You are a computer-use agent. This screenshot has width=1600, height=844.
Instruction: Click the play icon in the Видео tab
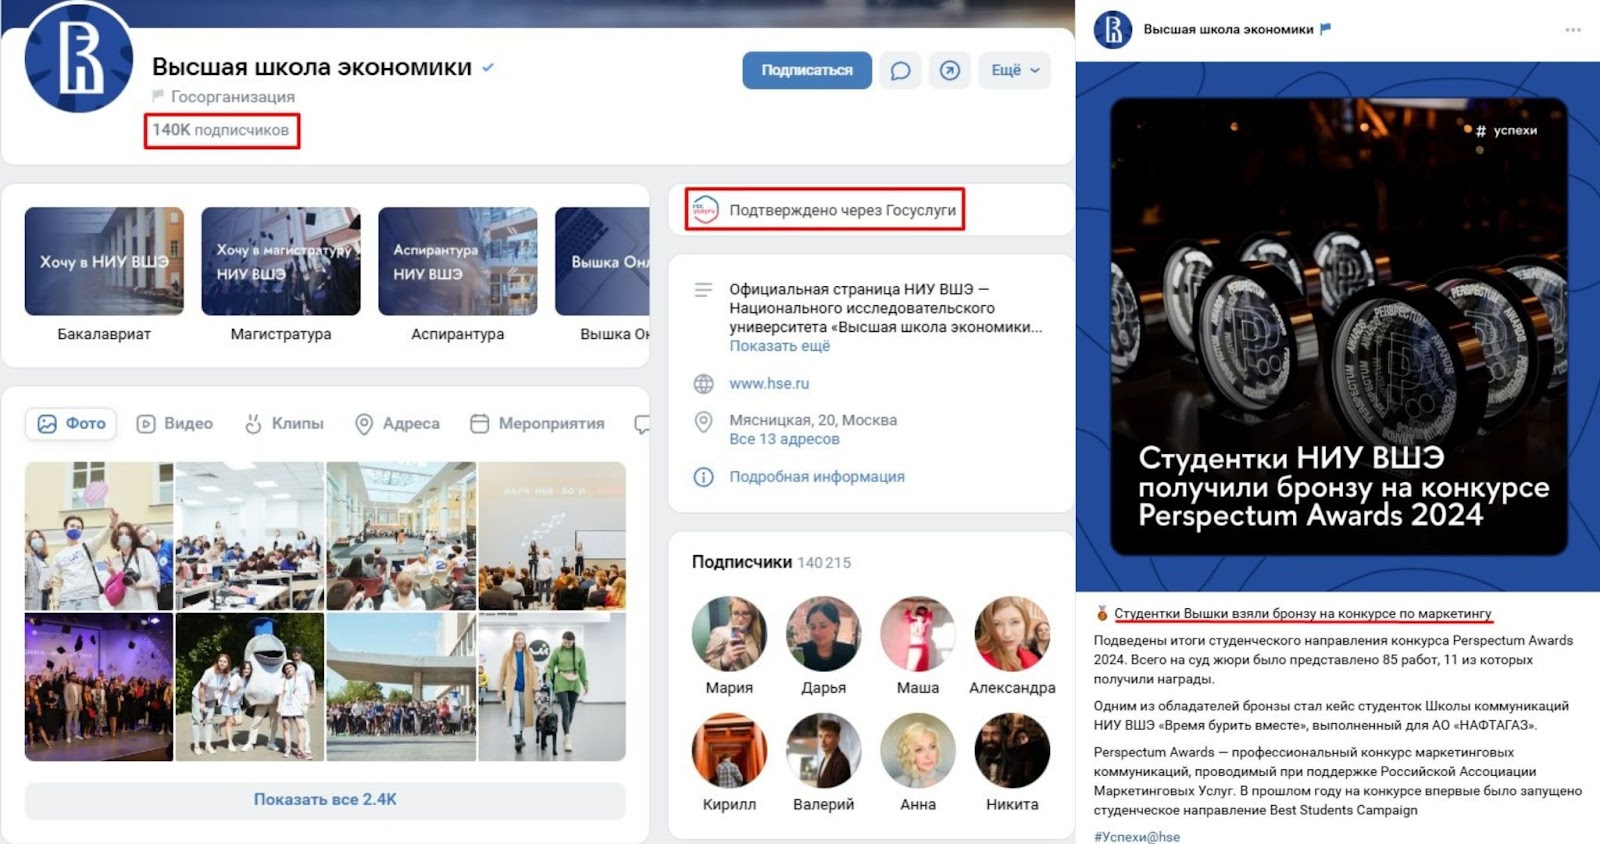[x=146, y=424]
